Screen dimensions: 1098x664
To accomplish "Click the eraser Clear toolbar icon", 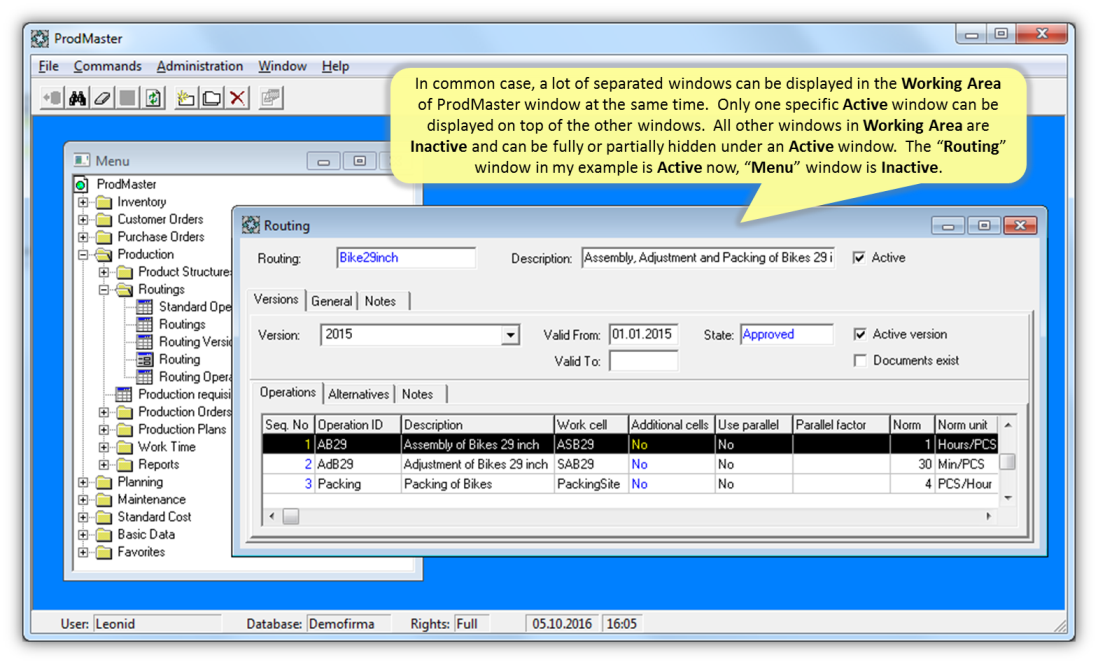I will tap(102, 98).
